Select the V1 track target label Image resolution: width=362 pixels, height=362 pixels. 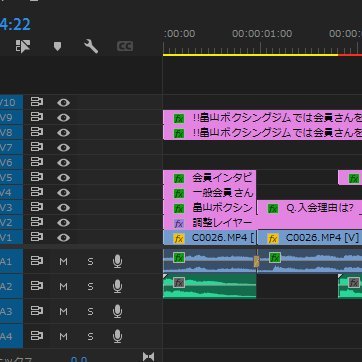(11, 237)
